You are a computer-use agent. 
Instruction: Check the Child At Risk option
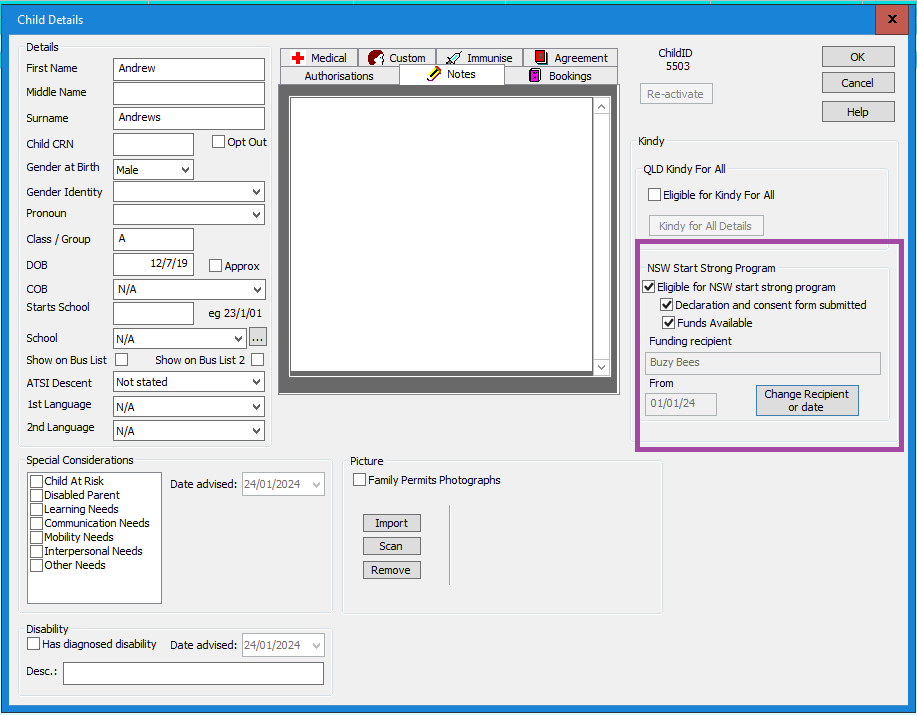click(37, 481)
